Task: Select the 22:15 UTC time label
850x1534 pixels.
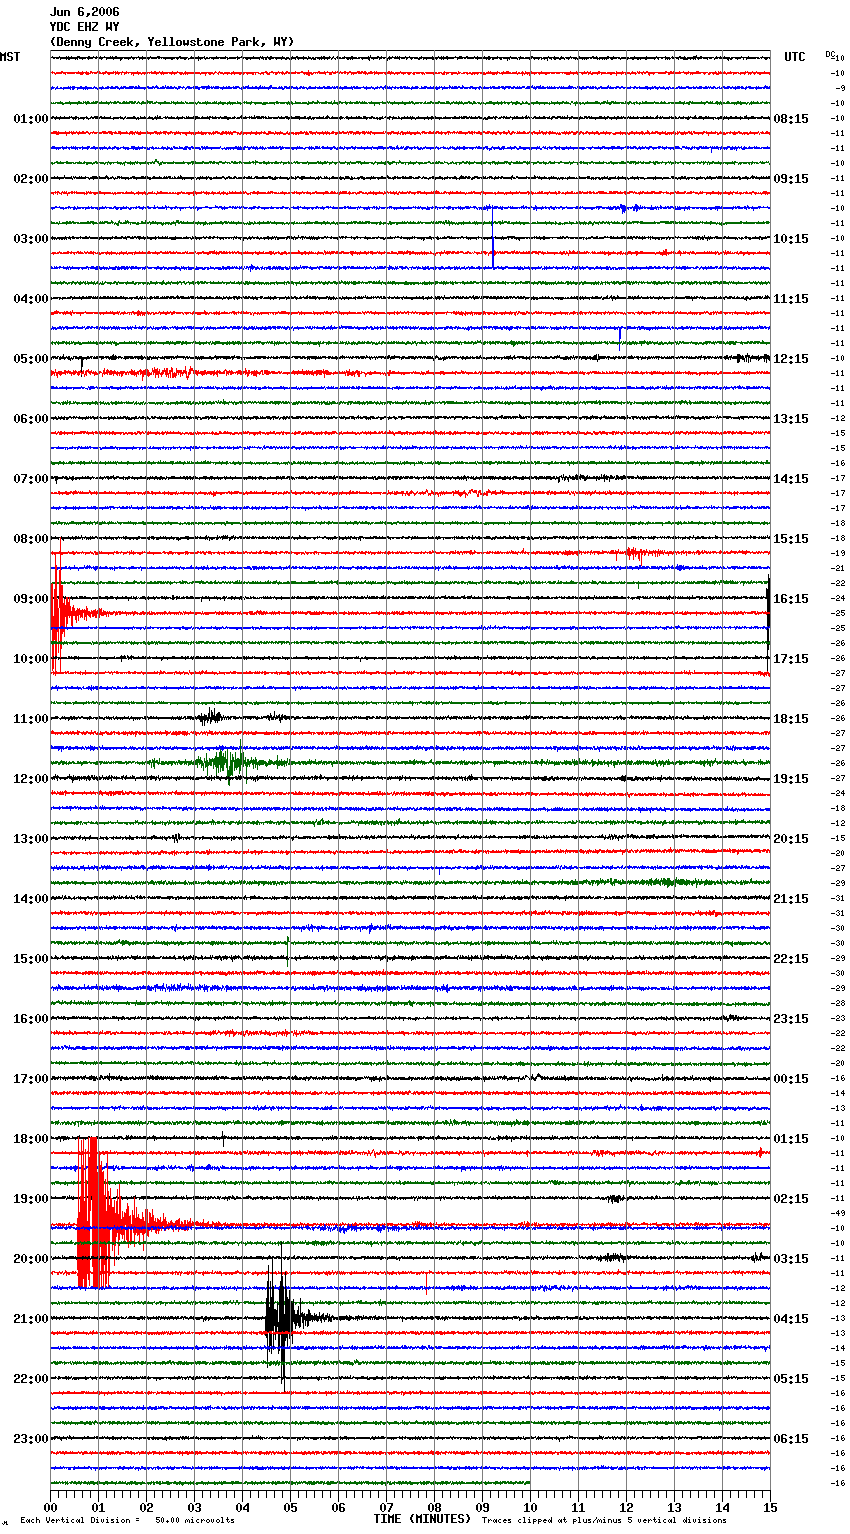Action: tap(791, 959)
